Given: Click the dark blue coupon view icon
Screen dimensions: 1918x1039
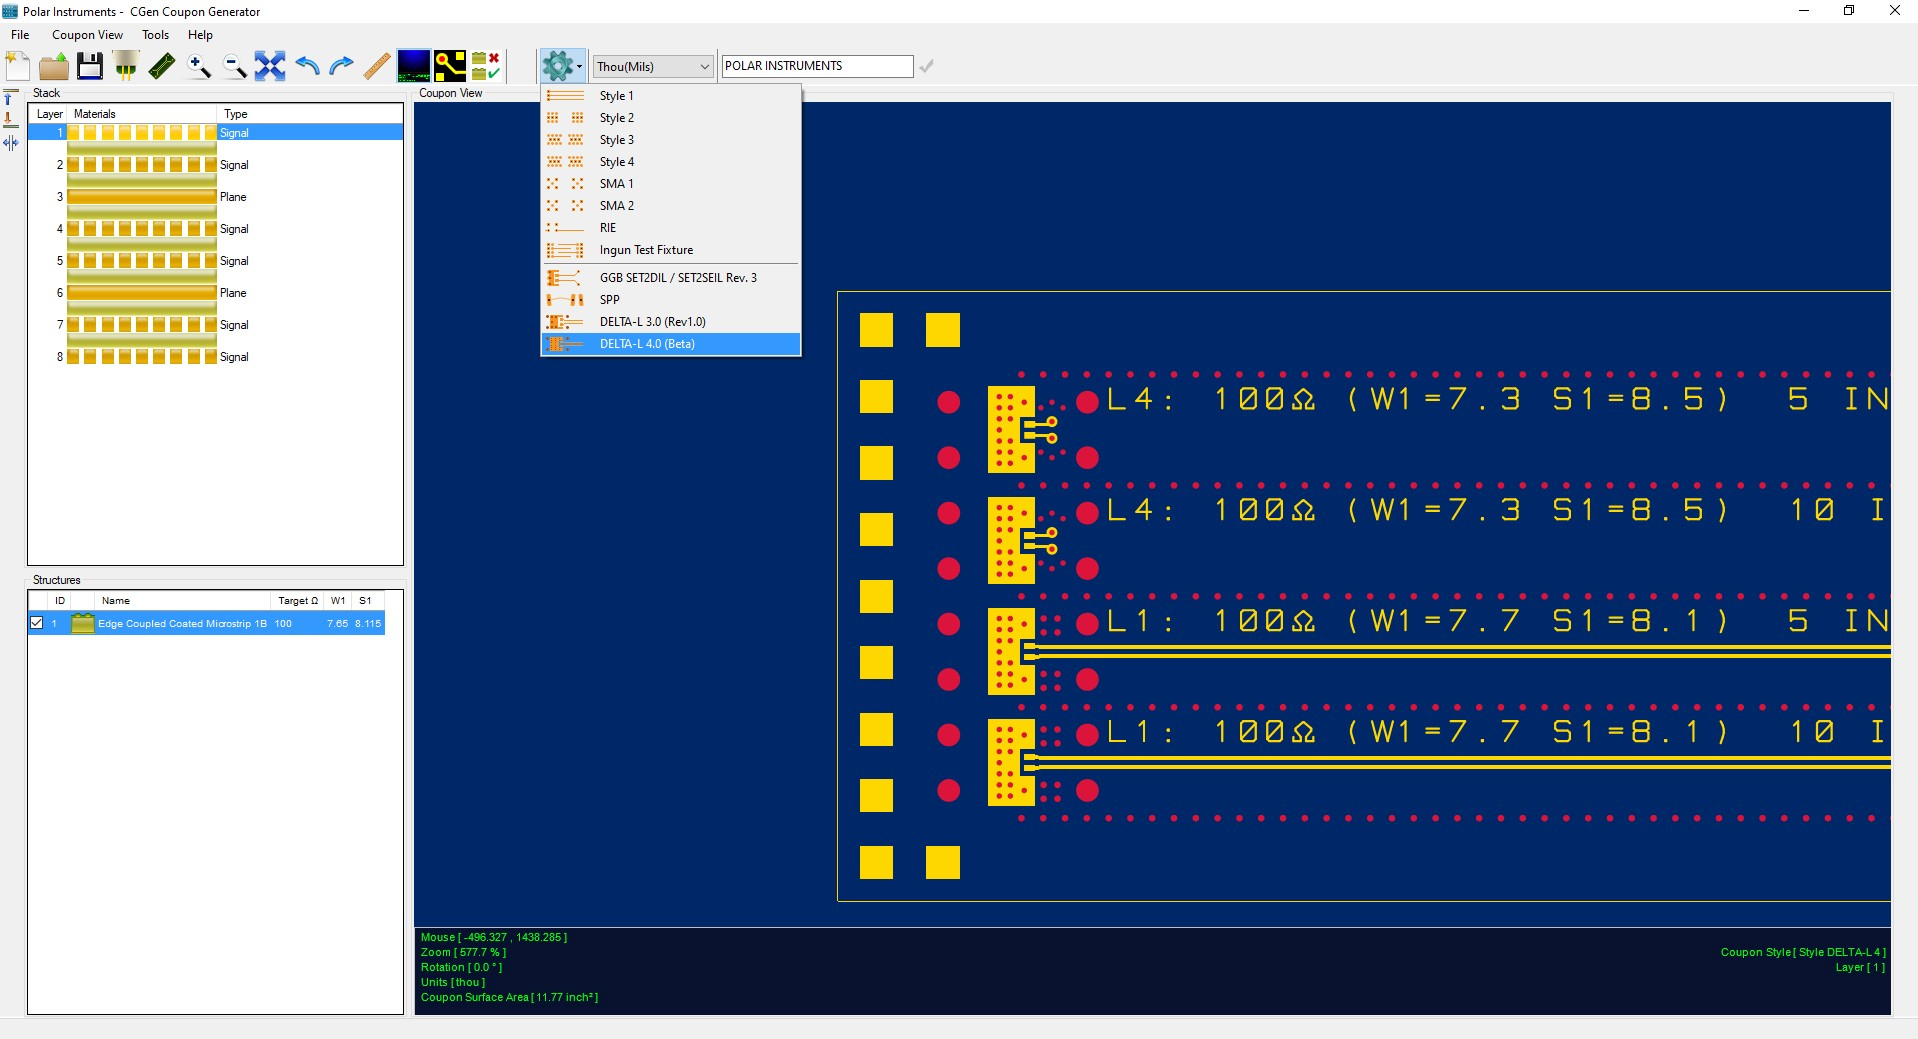Looking at the screenshot, I should pos(414,66).
